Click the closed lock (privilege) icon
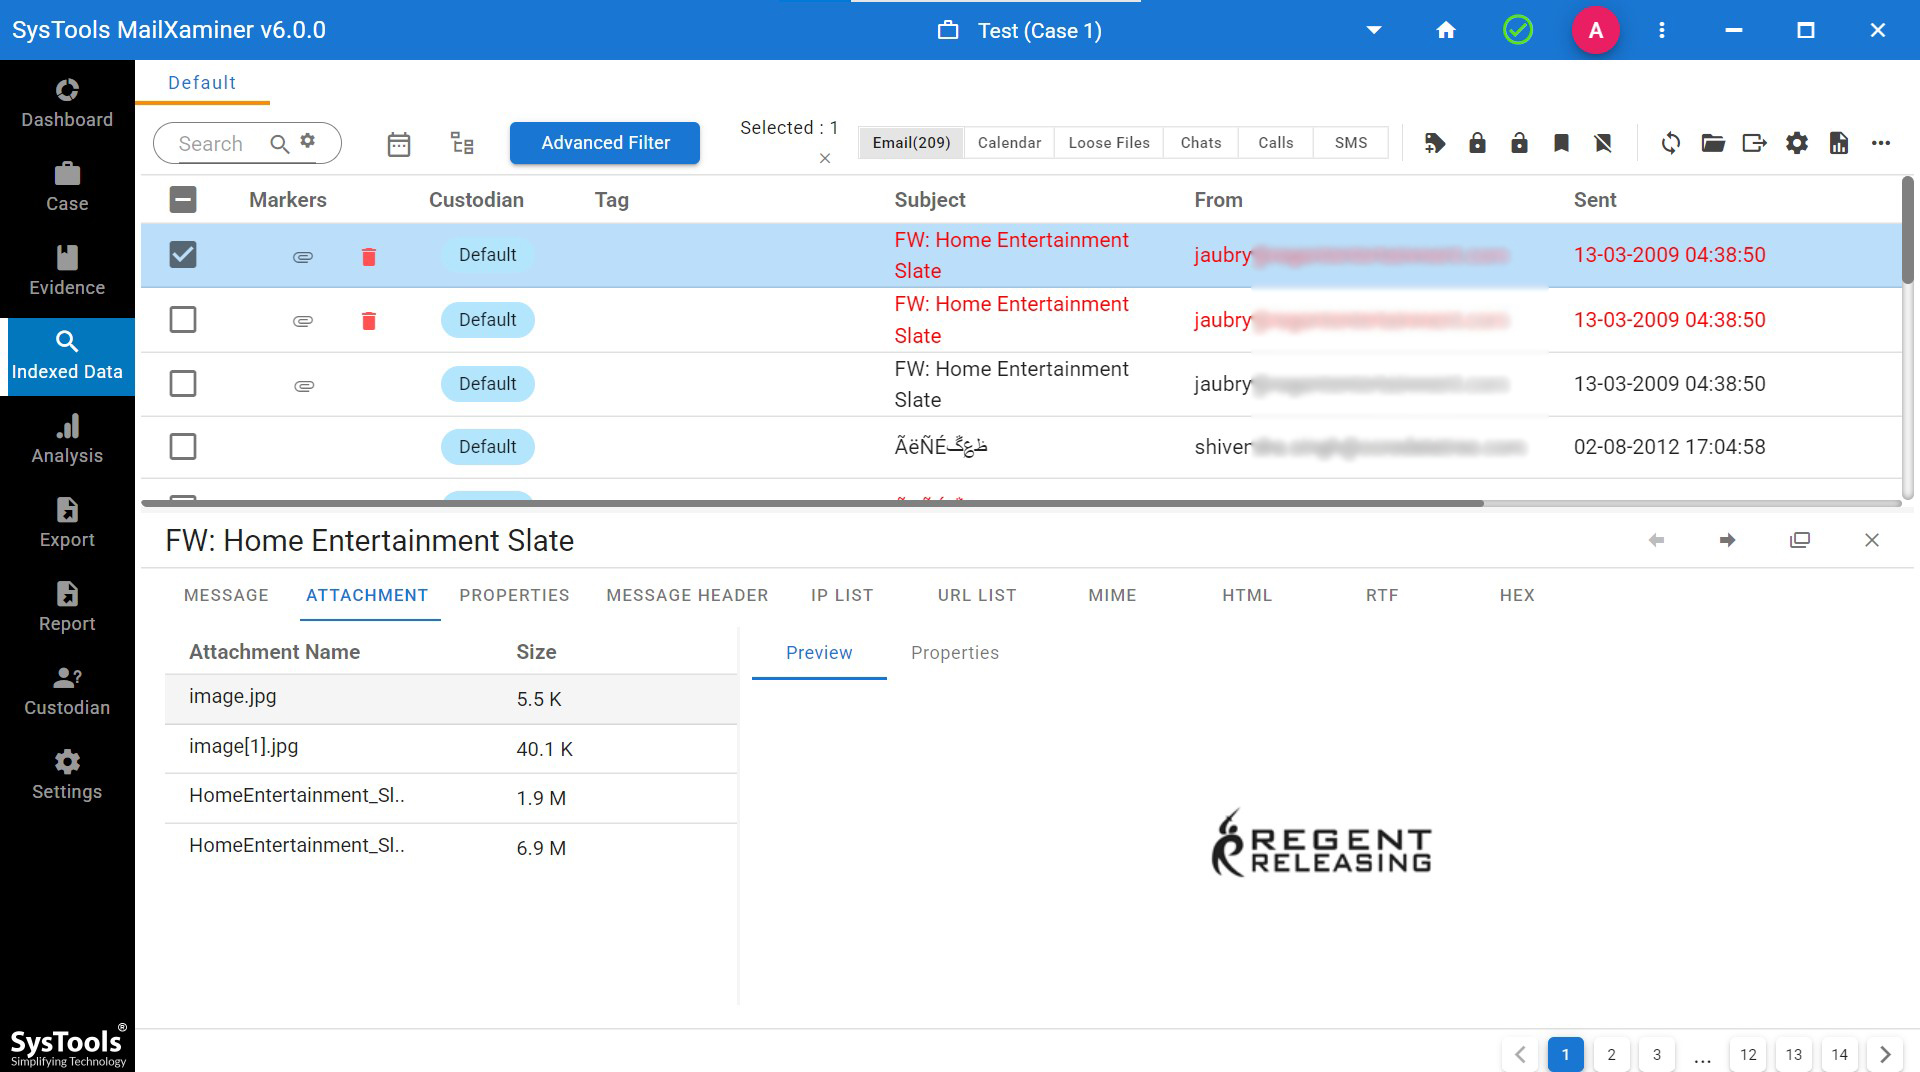This screenshot has width=1920, height=1072. coord(1477,143)
